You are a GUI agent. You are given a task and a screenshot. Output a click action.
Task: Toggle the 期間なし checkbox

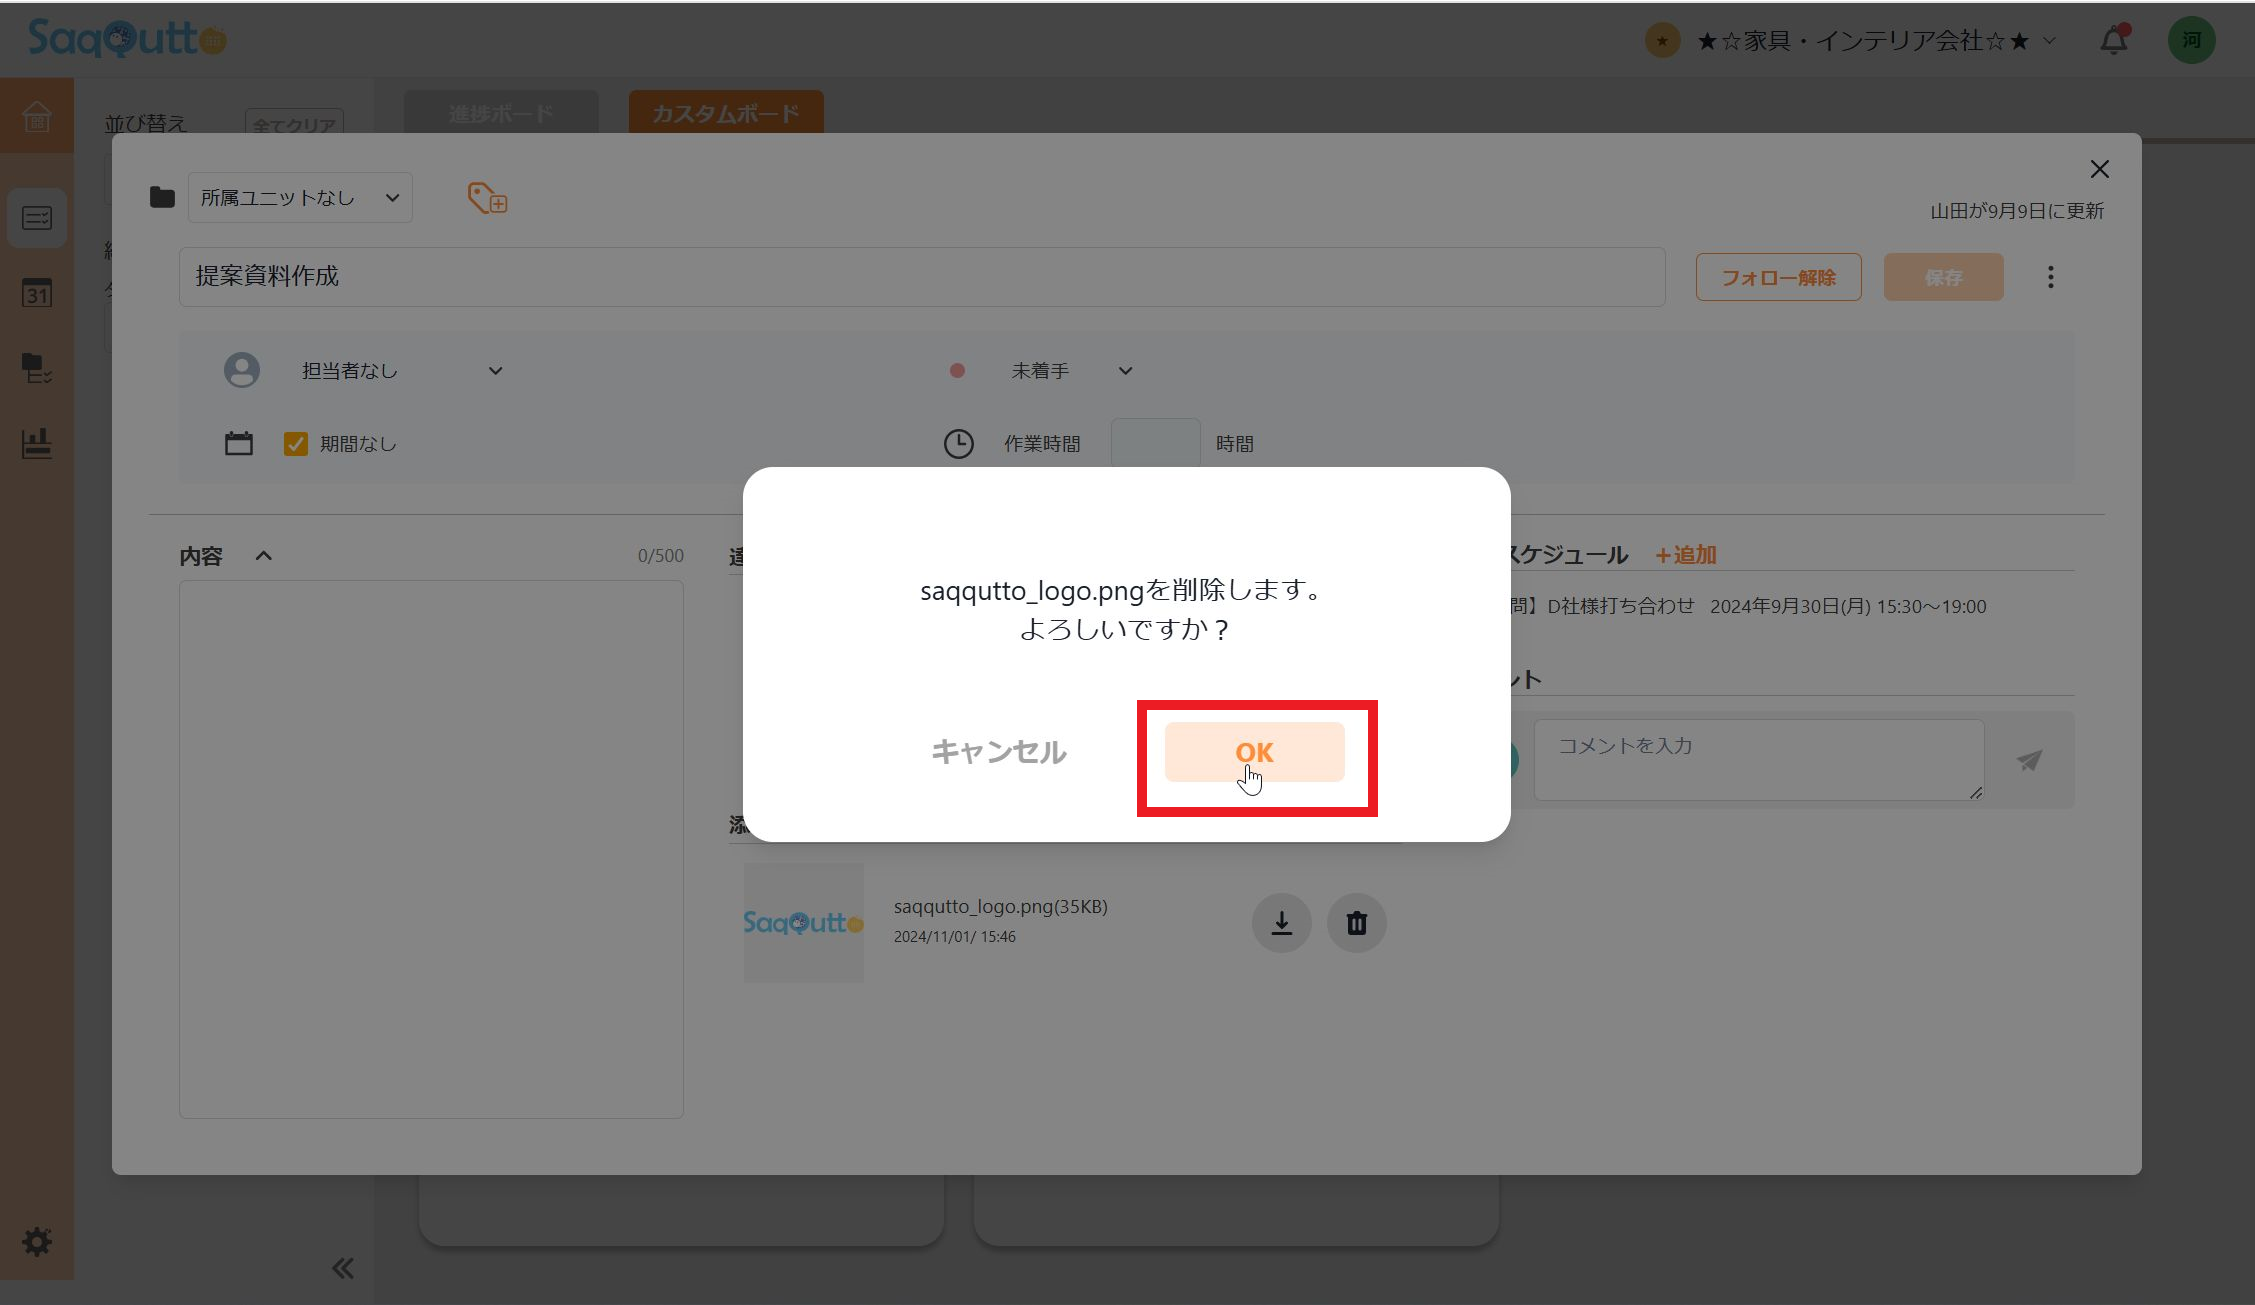(296, 444)
